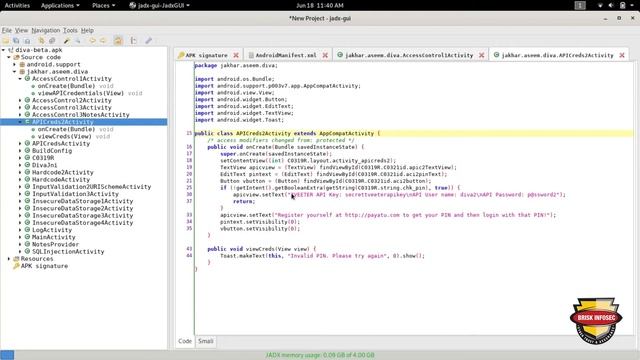Viewport: 640px width, 360px height.
Task: Collapse the Source code tree node
Action: click(9, 57)
